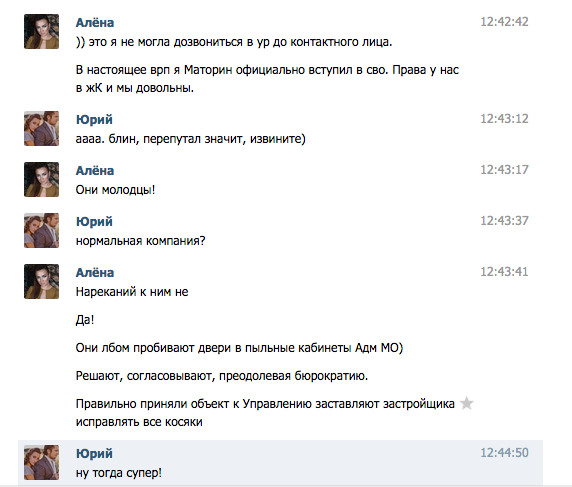The width and height of the screenshot is (572, 487).
Task: Open Юрий's avatar next to 'ну тогда супер!'
Action: point(42,463)
